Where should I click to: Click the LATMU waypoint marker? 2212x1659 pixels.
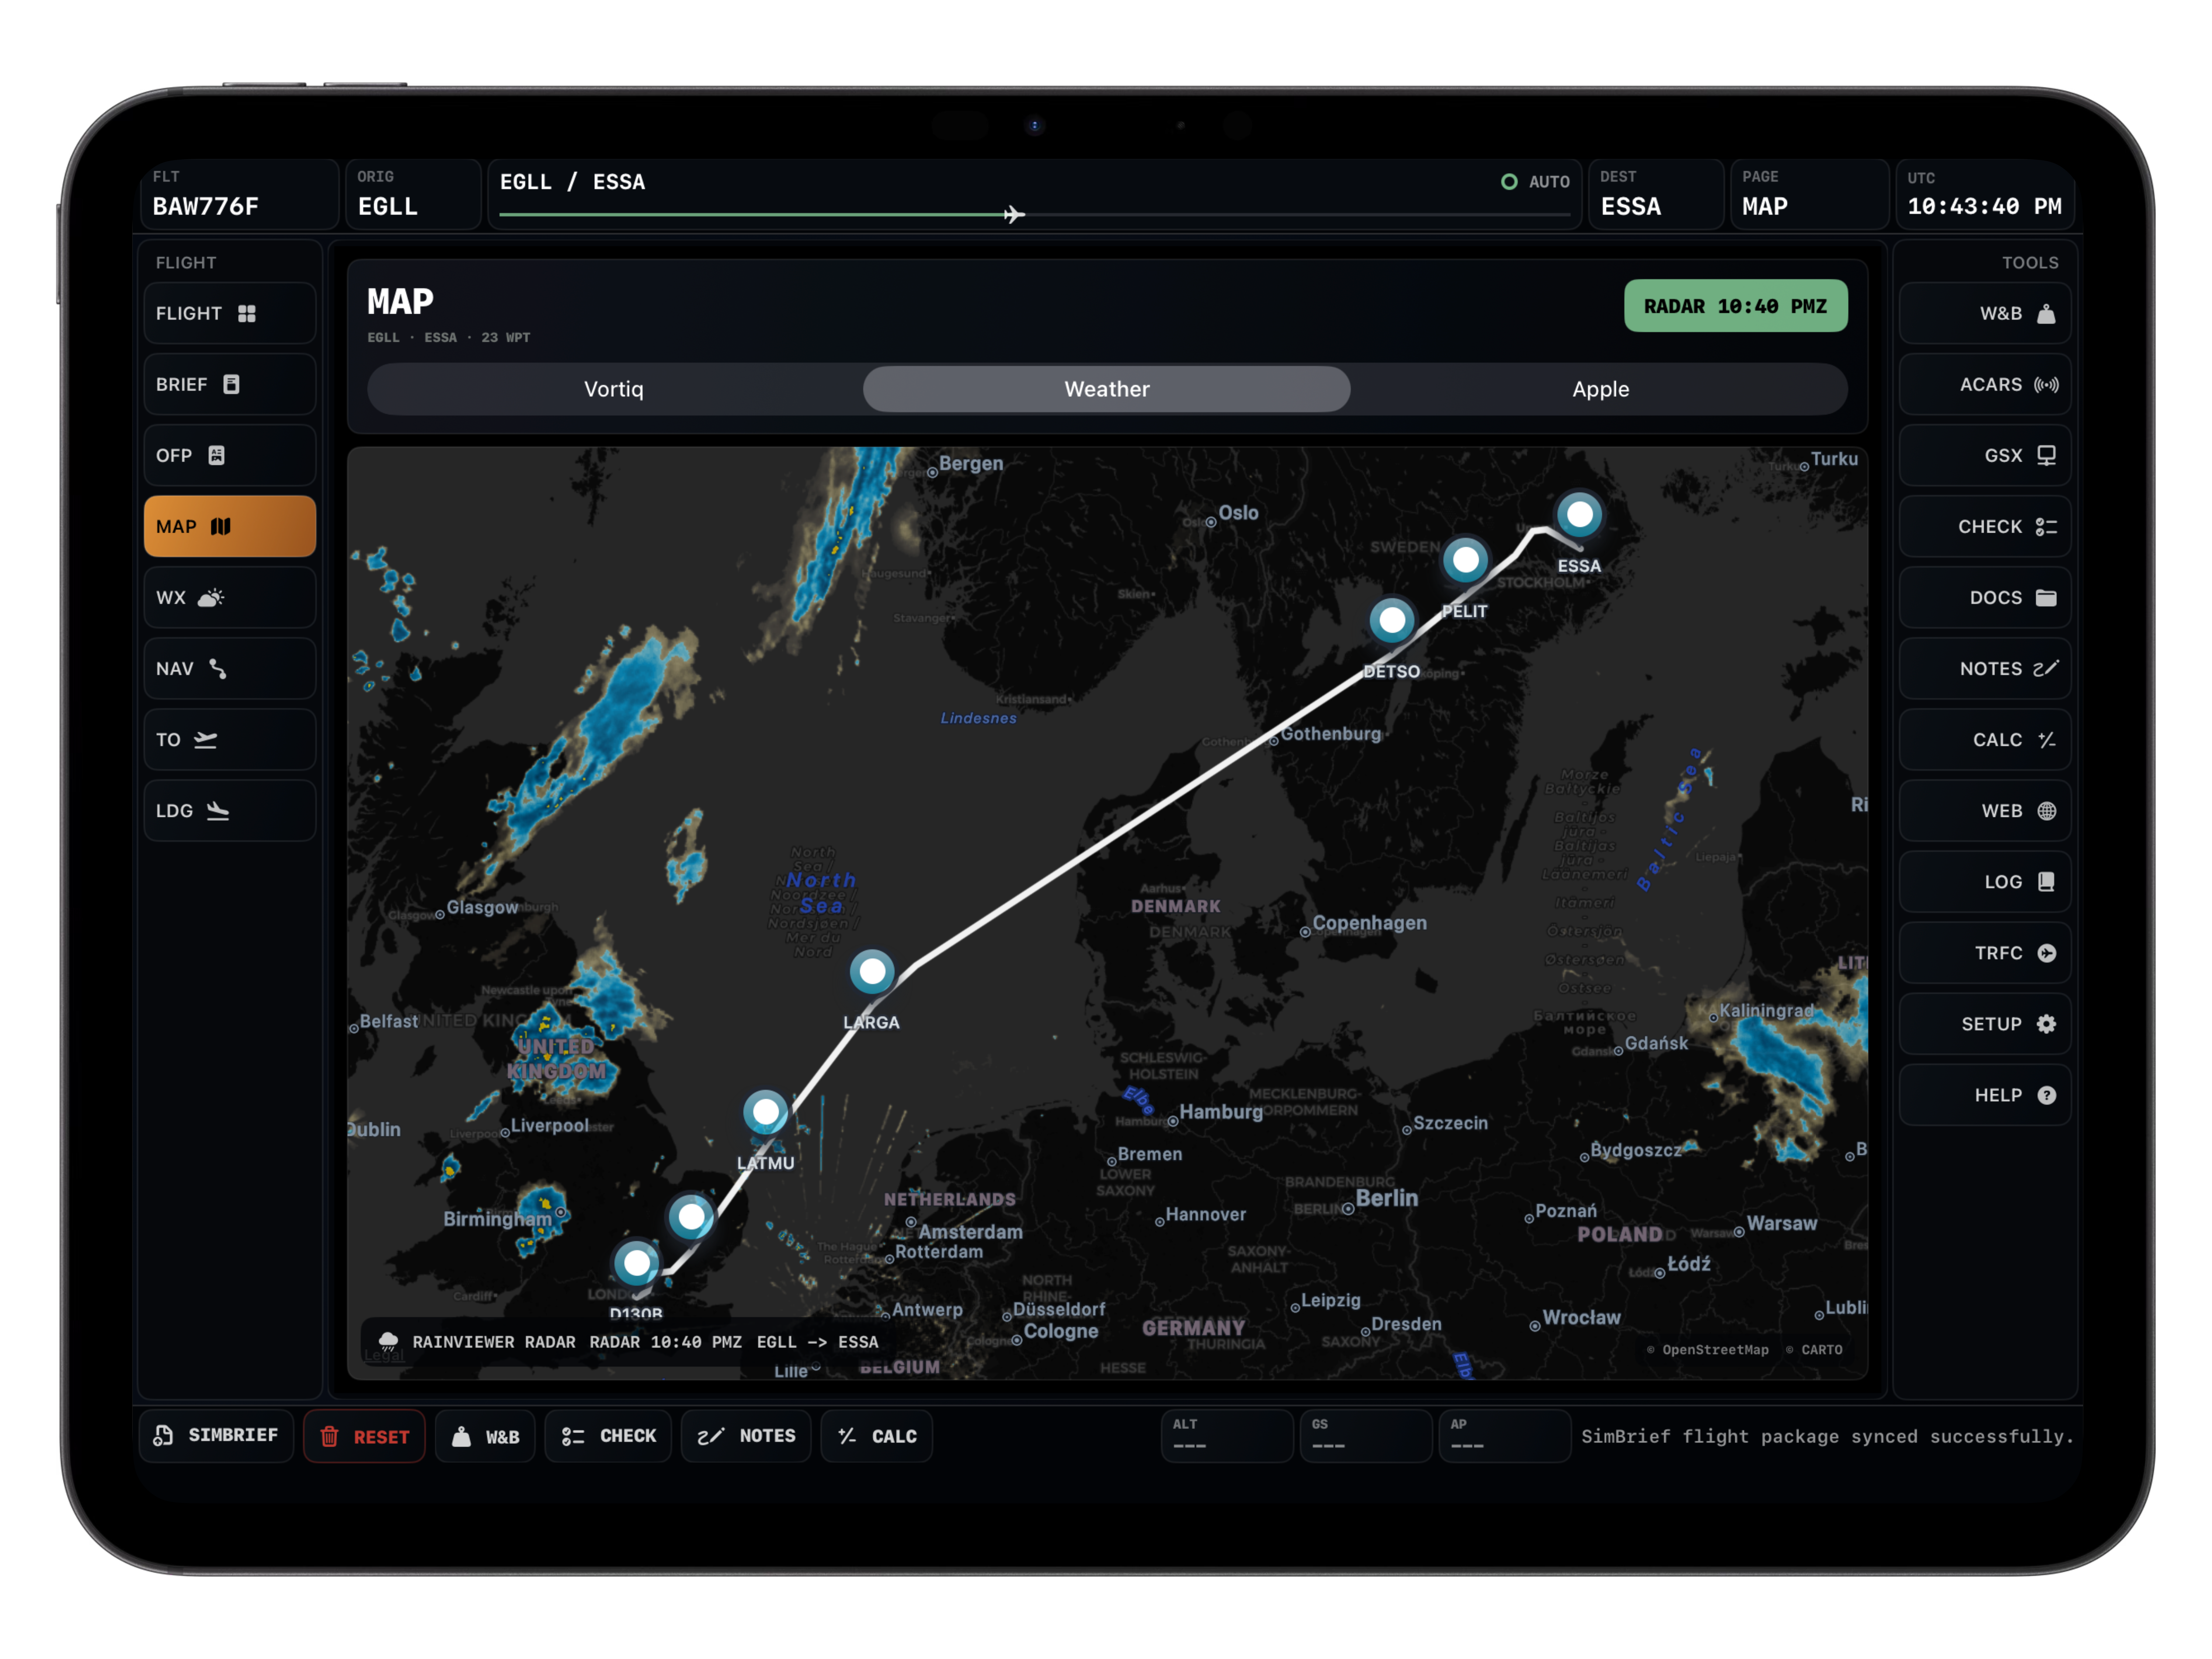[x=766, y=1112]
